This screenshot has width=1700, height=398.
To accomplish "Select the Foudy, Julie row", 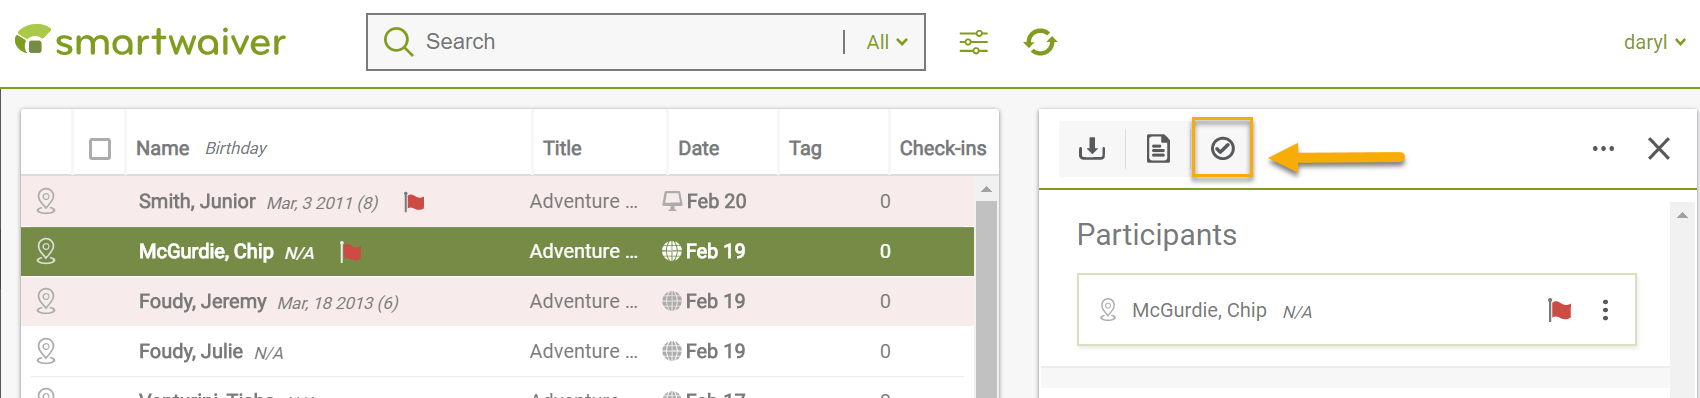I will 497,351.
